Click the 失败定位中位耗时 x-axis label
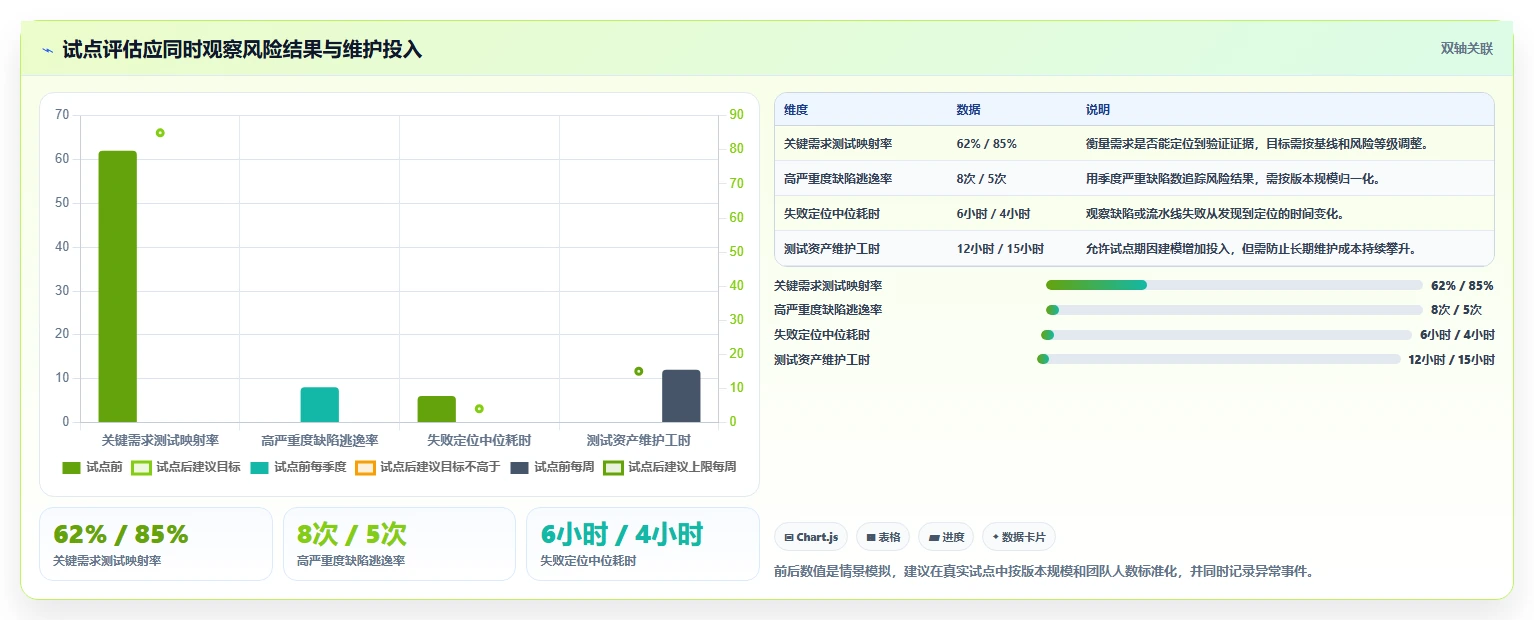Viewport: 1534px width, 620px height. coord(479,440)
